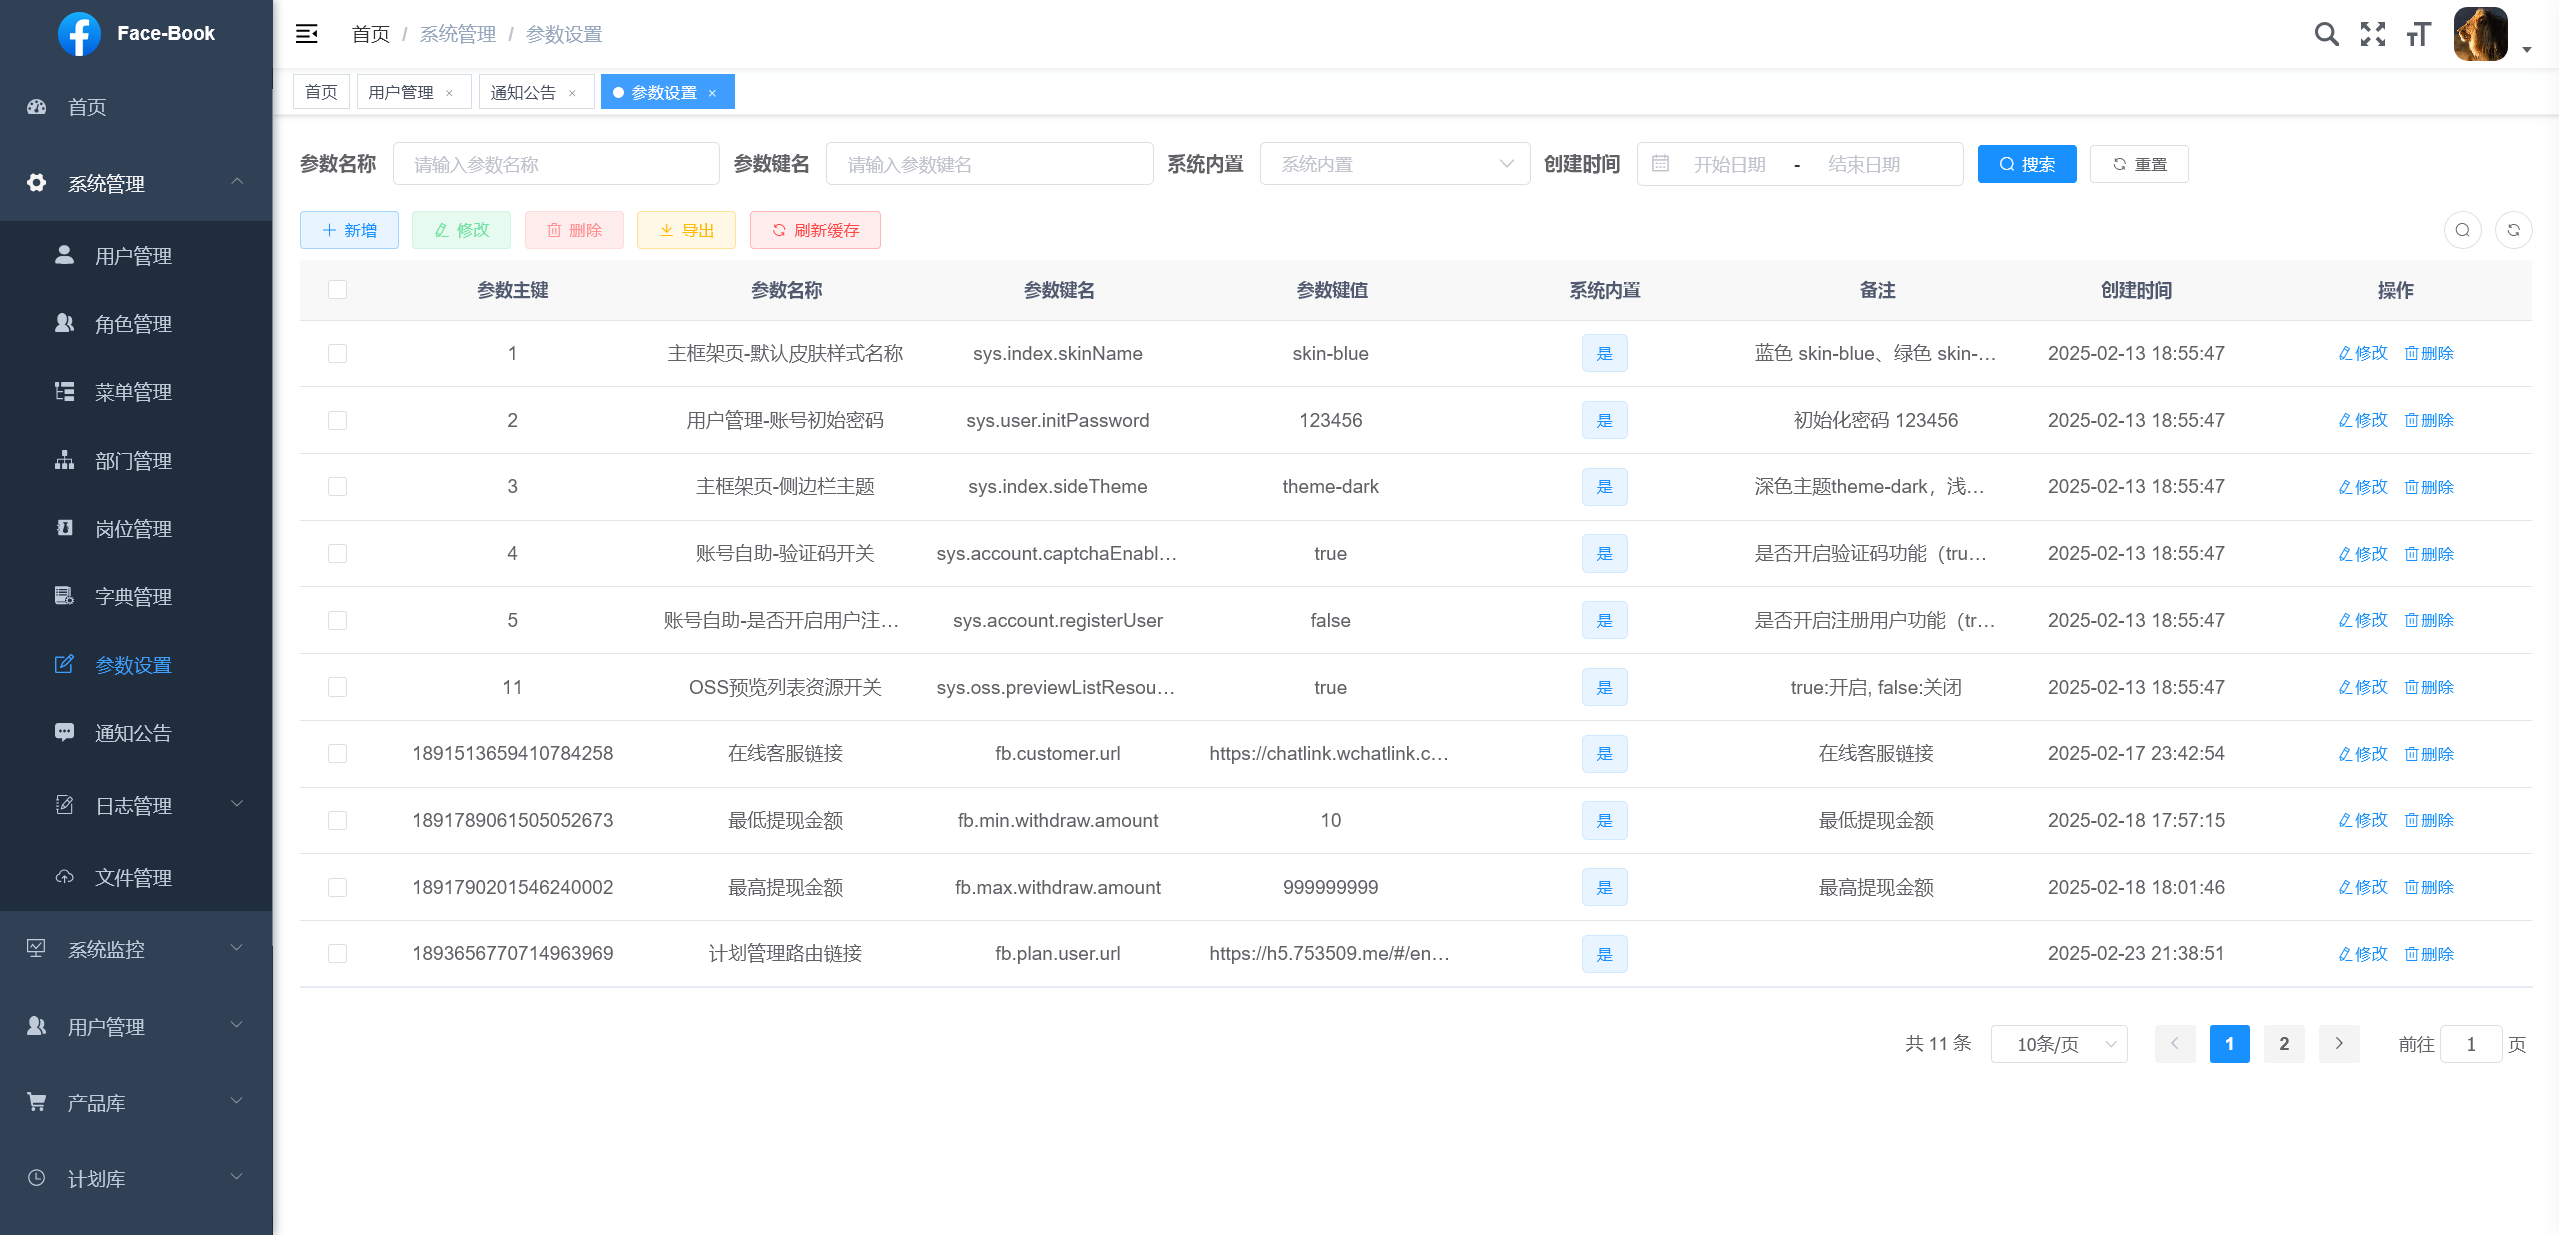Select 菜单管理 in the sidebar

tap(133, 392)
